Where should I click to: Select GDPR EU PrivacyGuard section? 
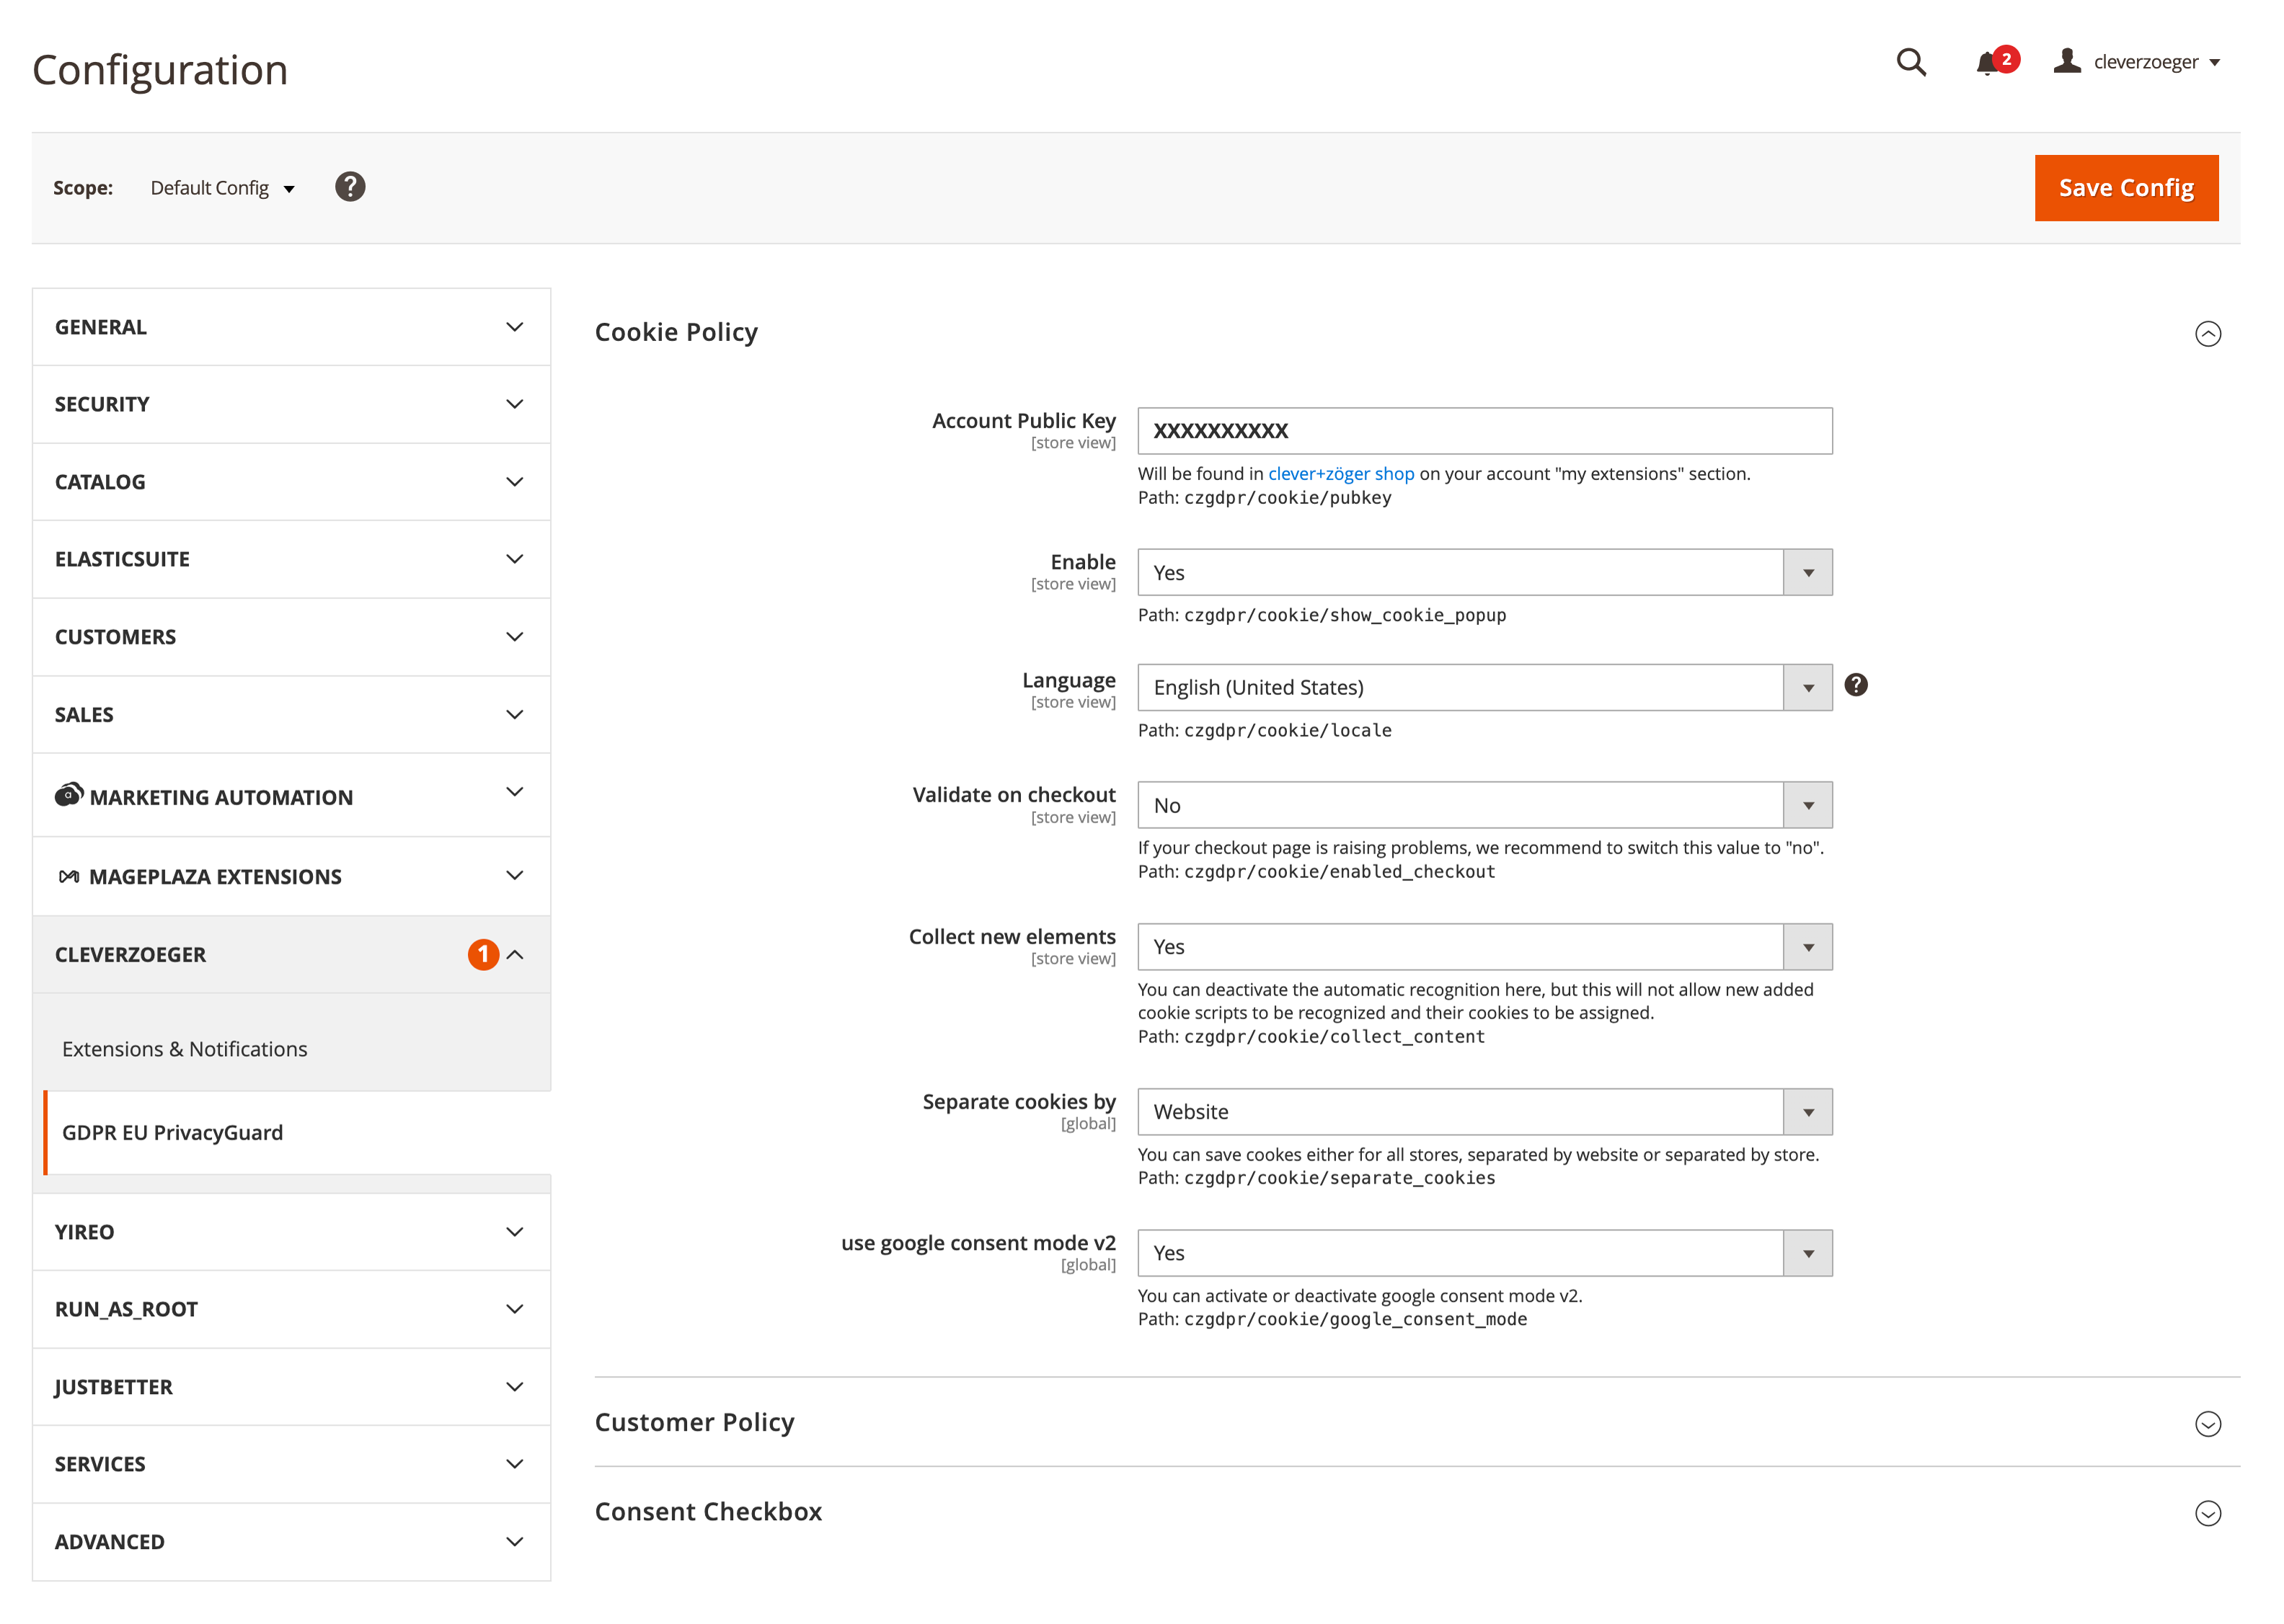point(297,1133)
